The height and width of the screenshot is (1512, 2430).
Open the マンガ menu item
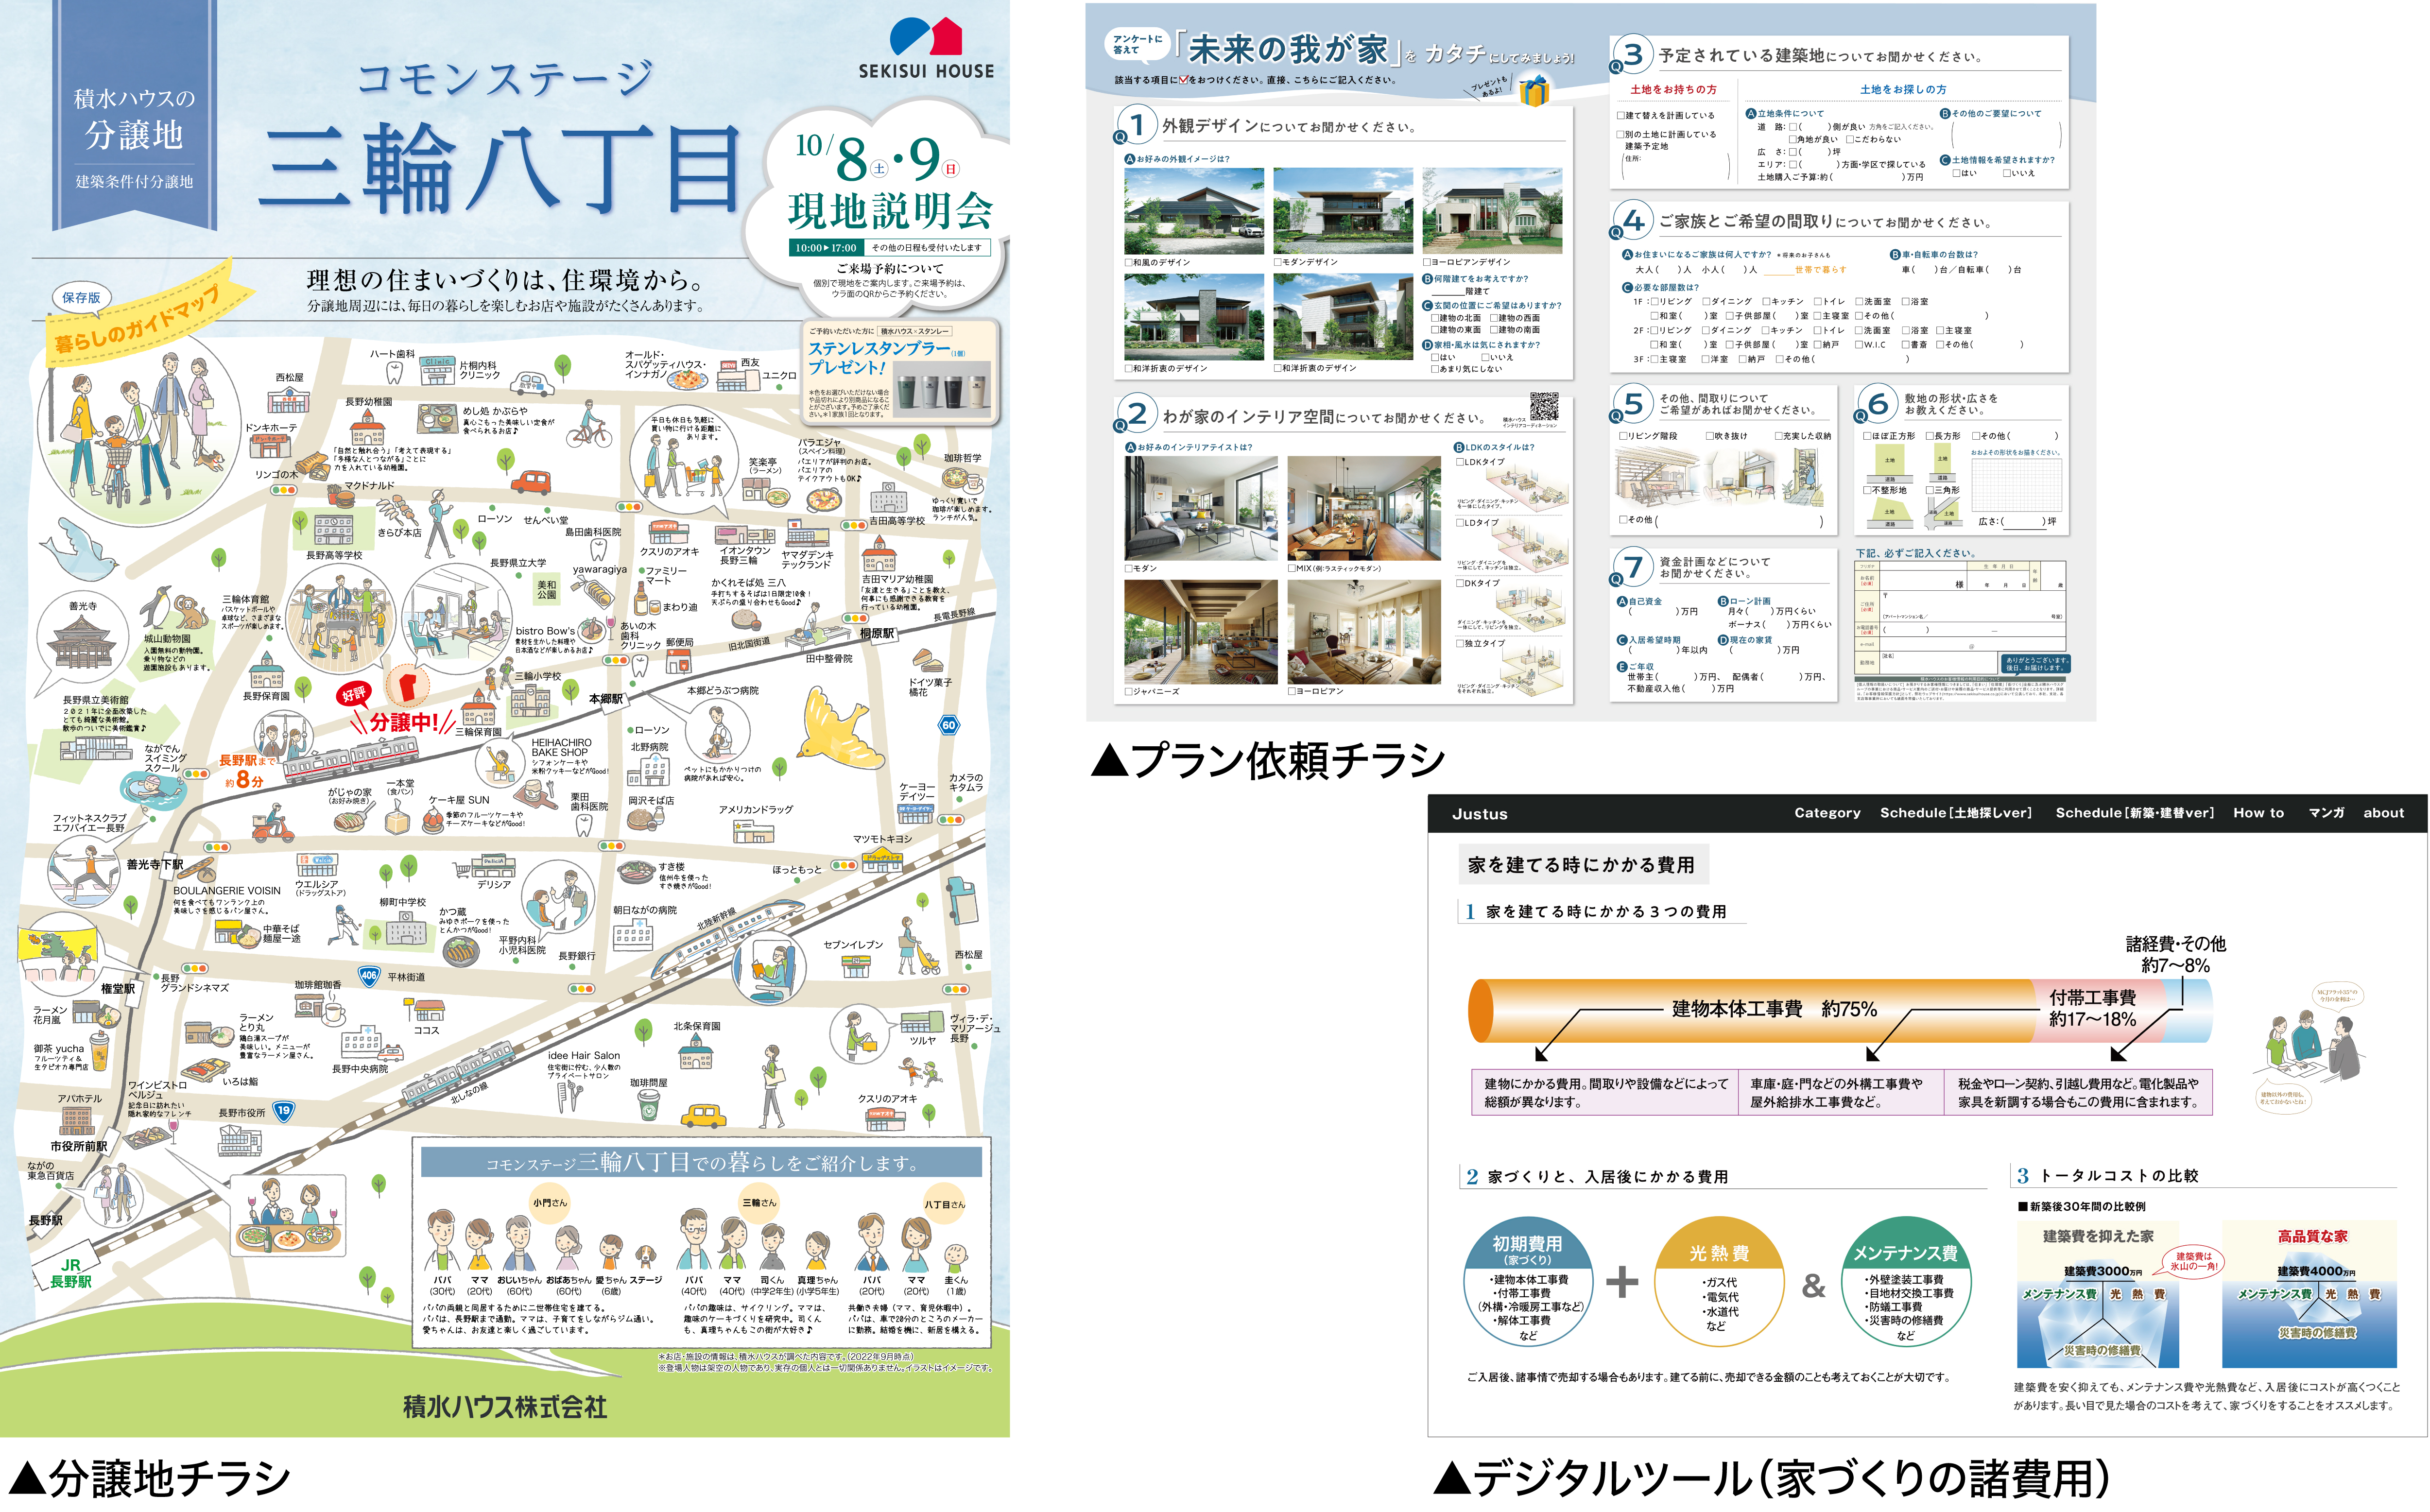click(x=2326, y=813)
